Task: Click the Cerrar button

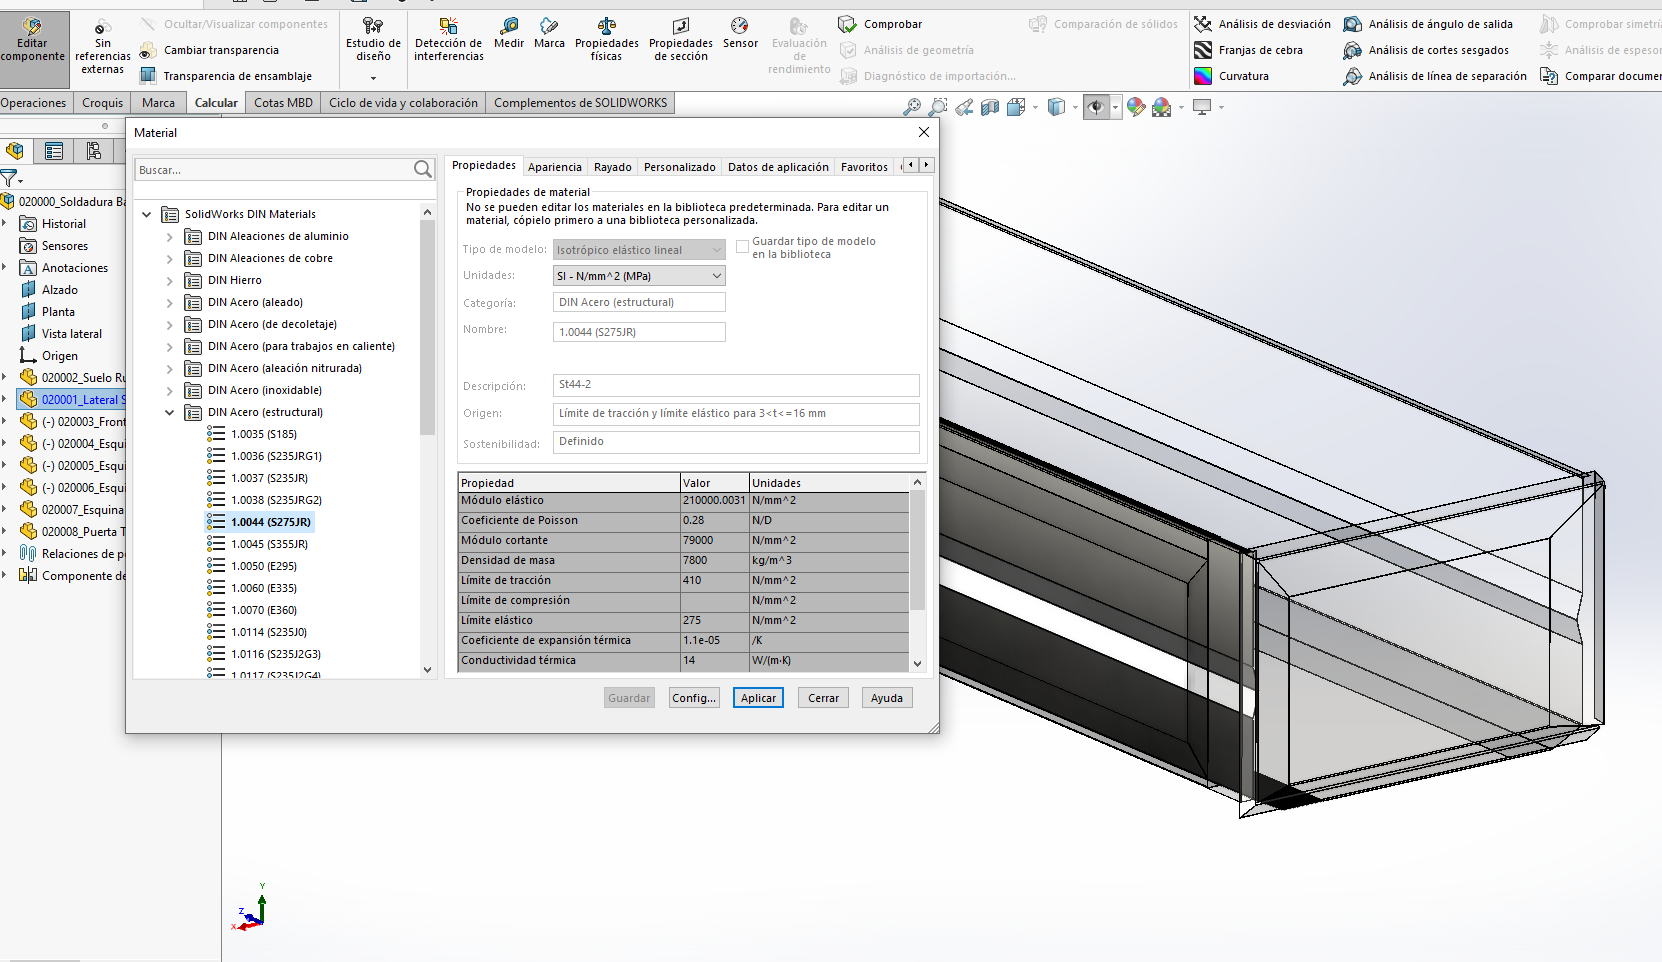Action: coord(823,698)
